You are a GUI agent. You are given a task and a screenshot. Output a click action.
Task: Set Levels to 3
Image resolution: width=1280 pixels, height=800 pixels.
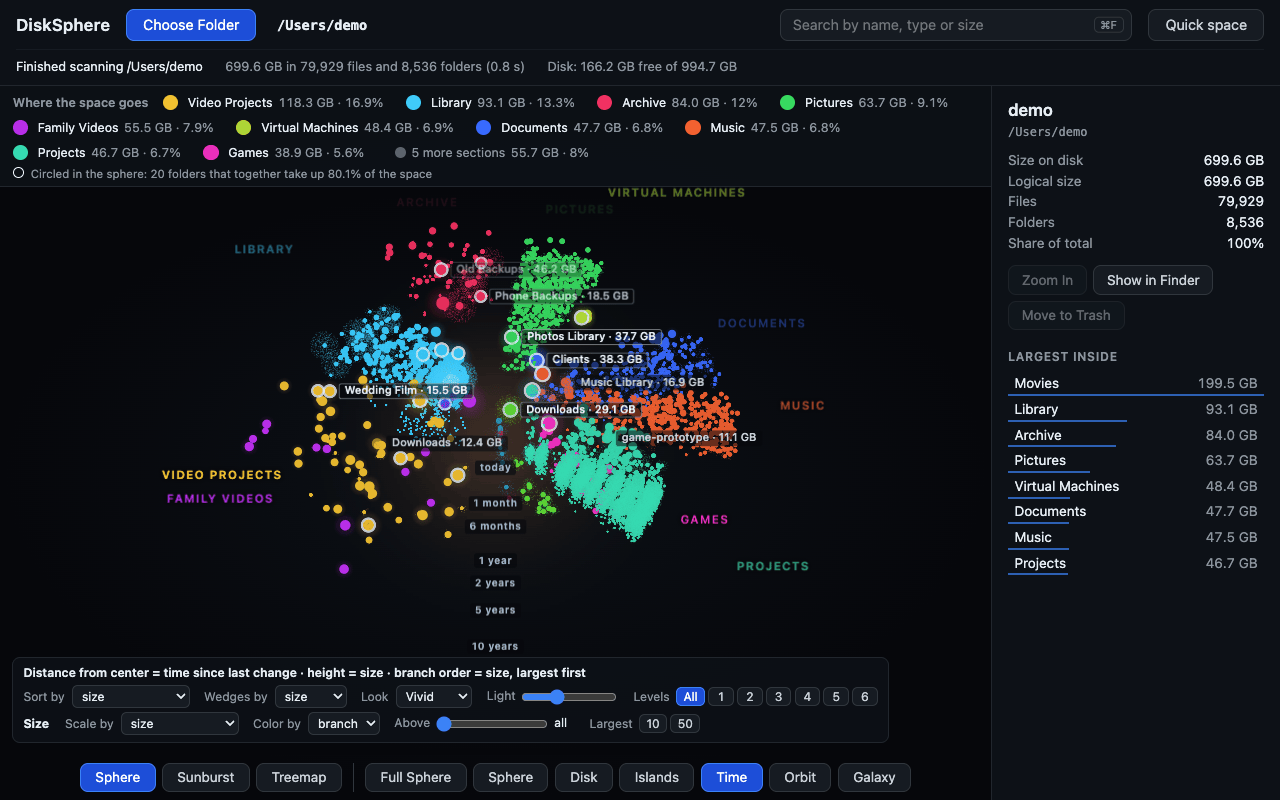[x=779, y=696]
